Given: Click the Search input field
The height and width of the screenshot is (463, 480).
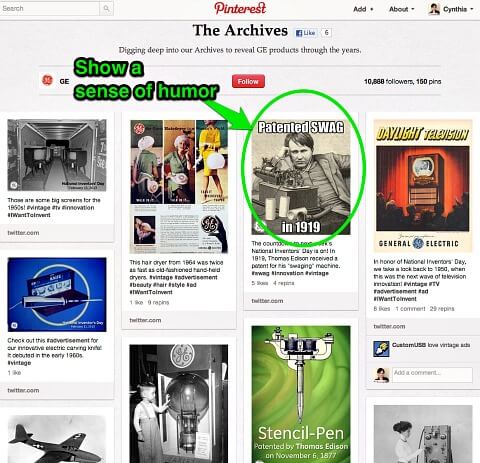Looking at the screenshot, I should (x=50, y=8).
